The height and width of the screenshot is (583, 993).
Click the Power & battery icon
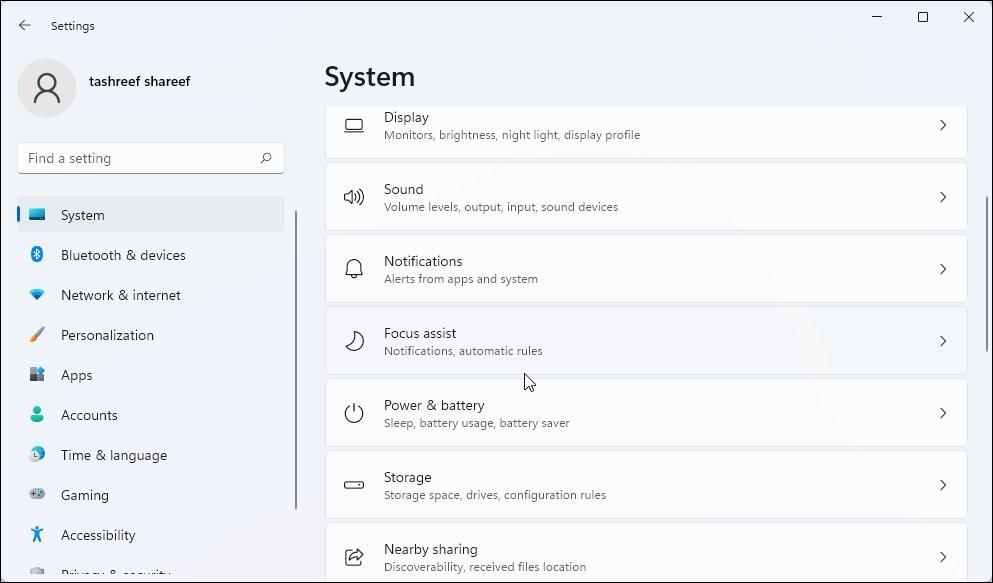354,413
